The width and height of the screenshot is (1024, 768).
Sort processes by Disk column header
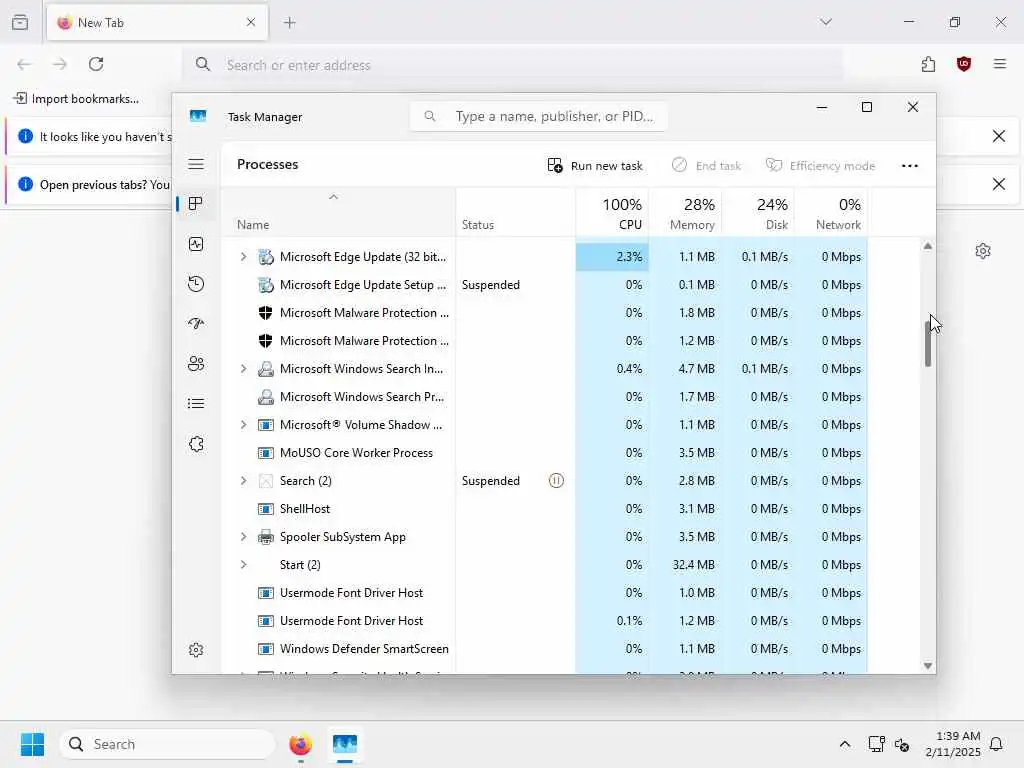coord(758,214)
